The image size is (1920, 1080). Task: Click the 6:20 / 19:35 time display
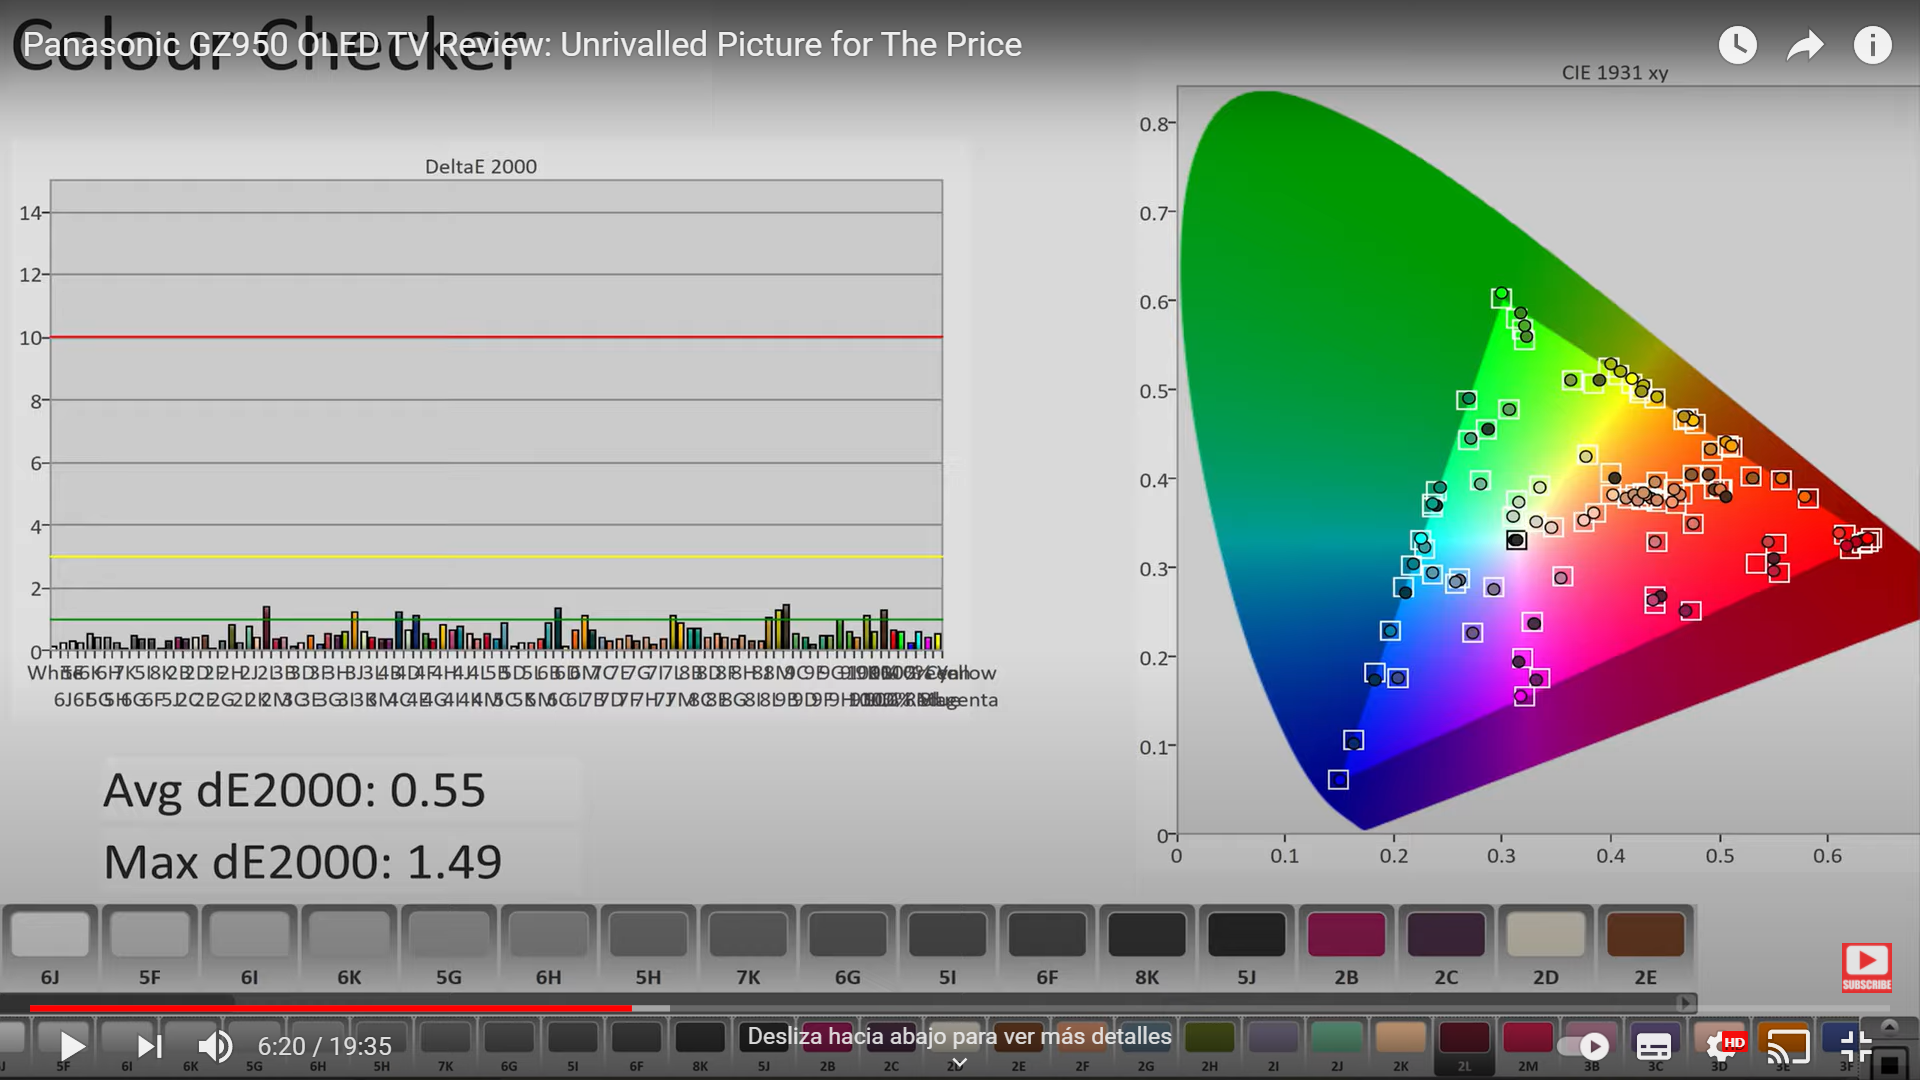324,1046
